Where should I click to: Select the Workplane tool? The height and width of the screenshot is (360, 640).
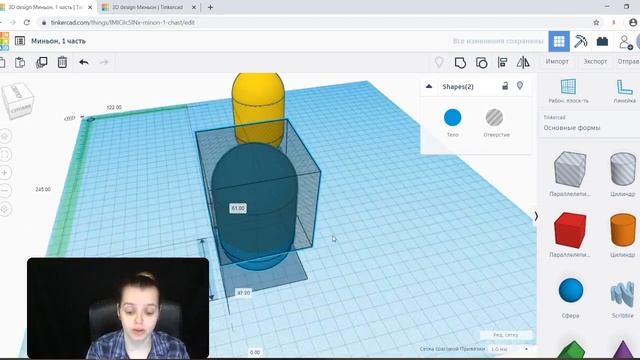coord(569,91)
